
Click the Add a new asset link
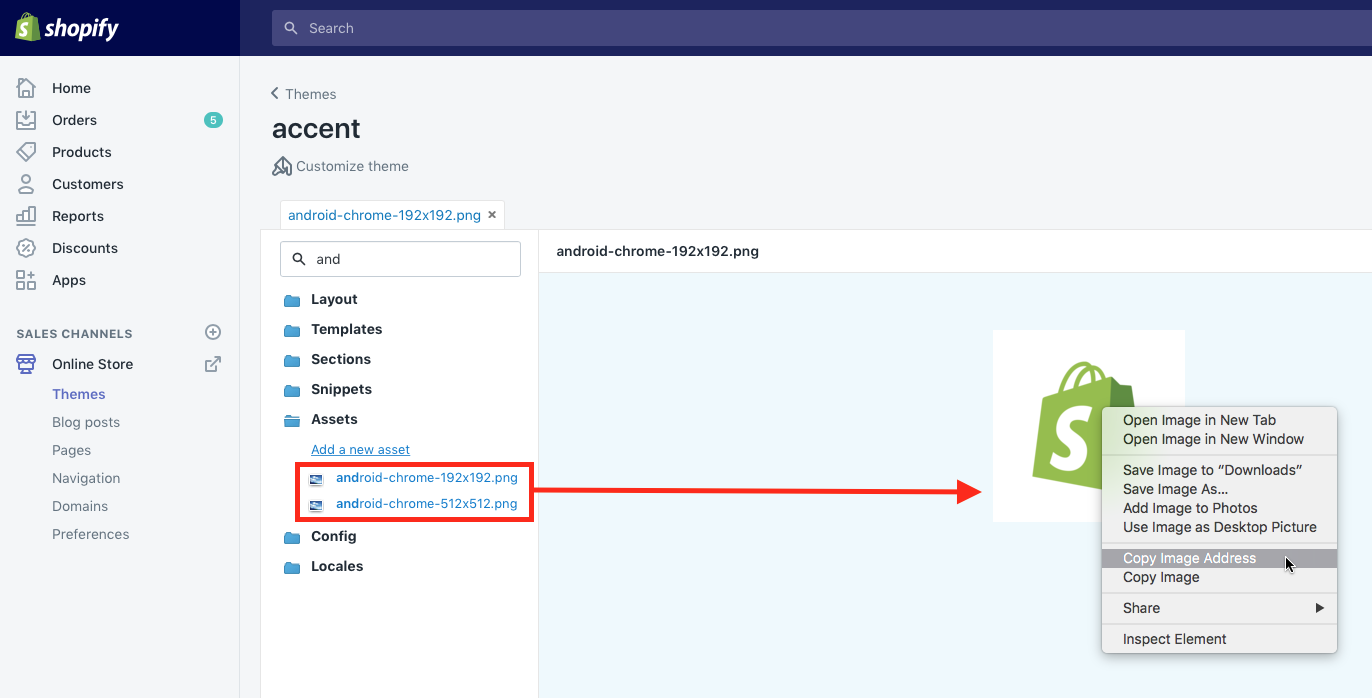pyautogui.click(x=360, y=449)
